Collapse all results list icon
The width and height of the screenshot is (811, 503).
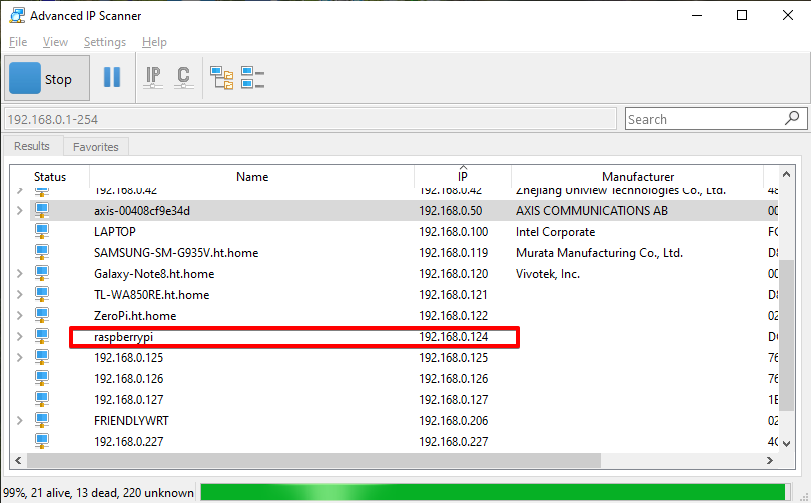pos(252,78)
